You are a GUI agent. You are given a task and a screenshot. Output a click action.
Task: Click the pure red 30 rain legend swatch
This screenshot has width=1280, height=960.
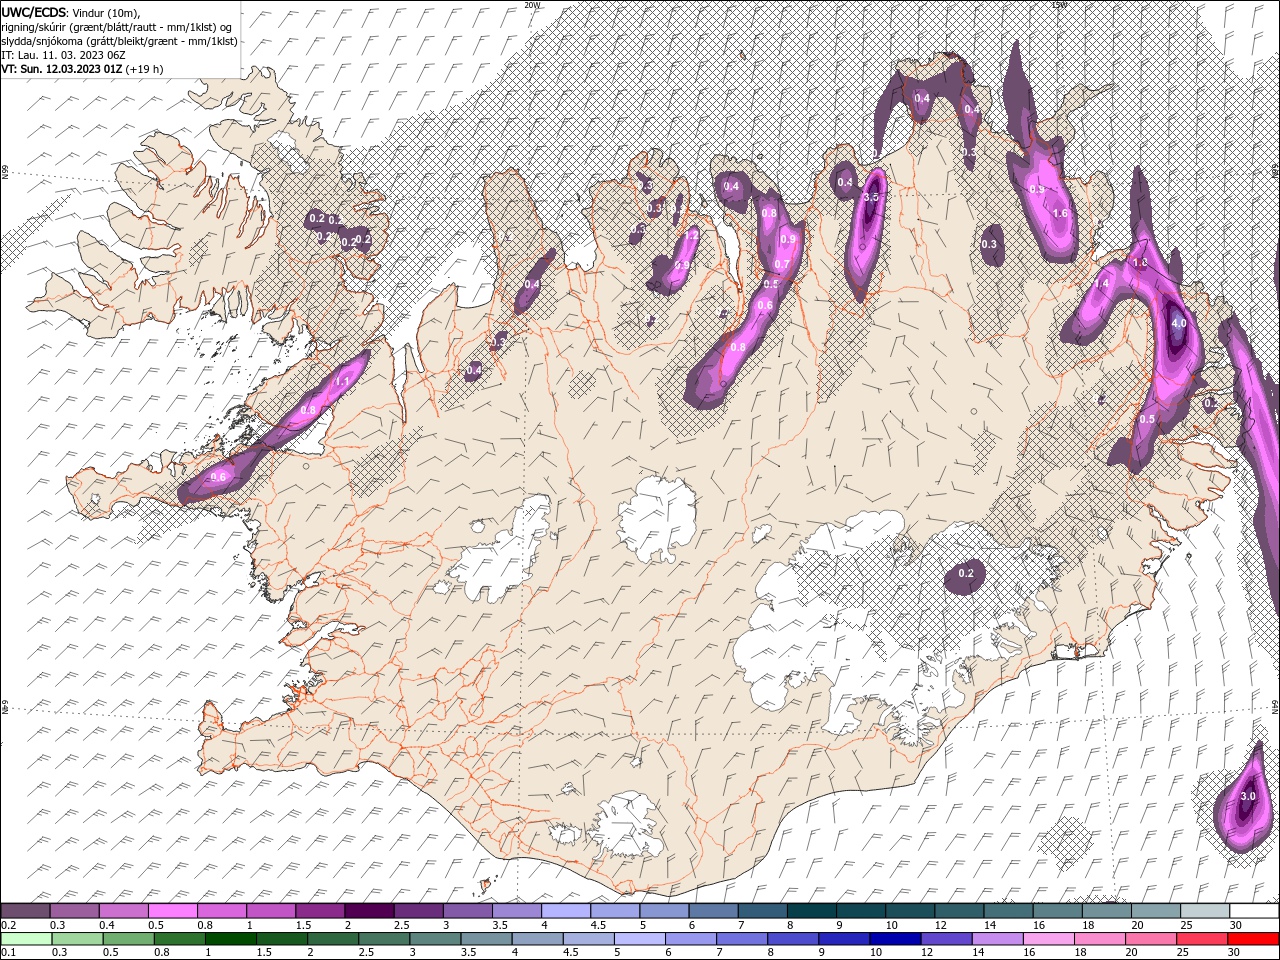click(1253, 939)
